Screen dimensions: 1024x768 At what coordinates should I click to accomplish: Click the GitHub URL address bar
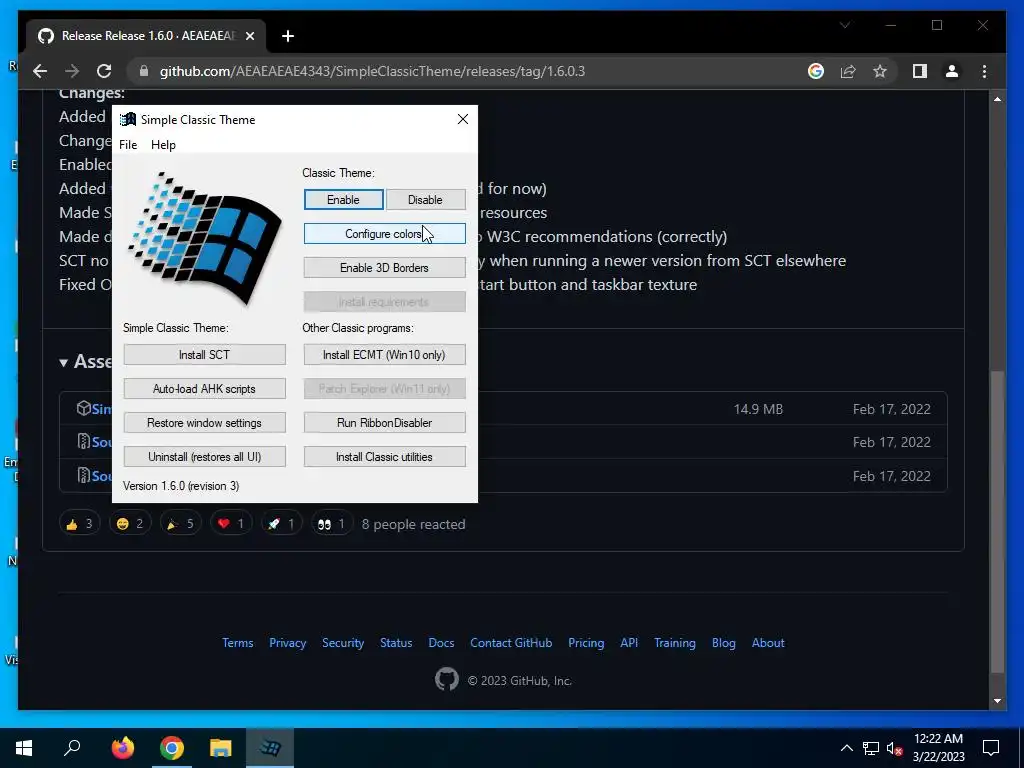click(372, 71)
